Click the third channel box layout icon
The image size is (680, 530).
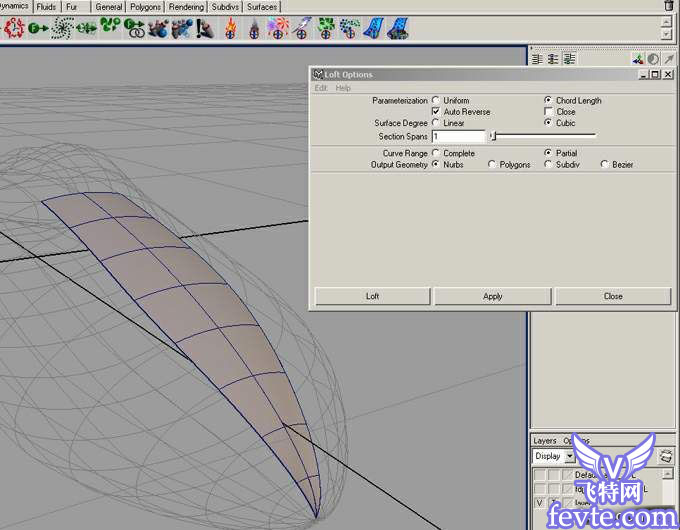pos(569,59)
